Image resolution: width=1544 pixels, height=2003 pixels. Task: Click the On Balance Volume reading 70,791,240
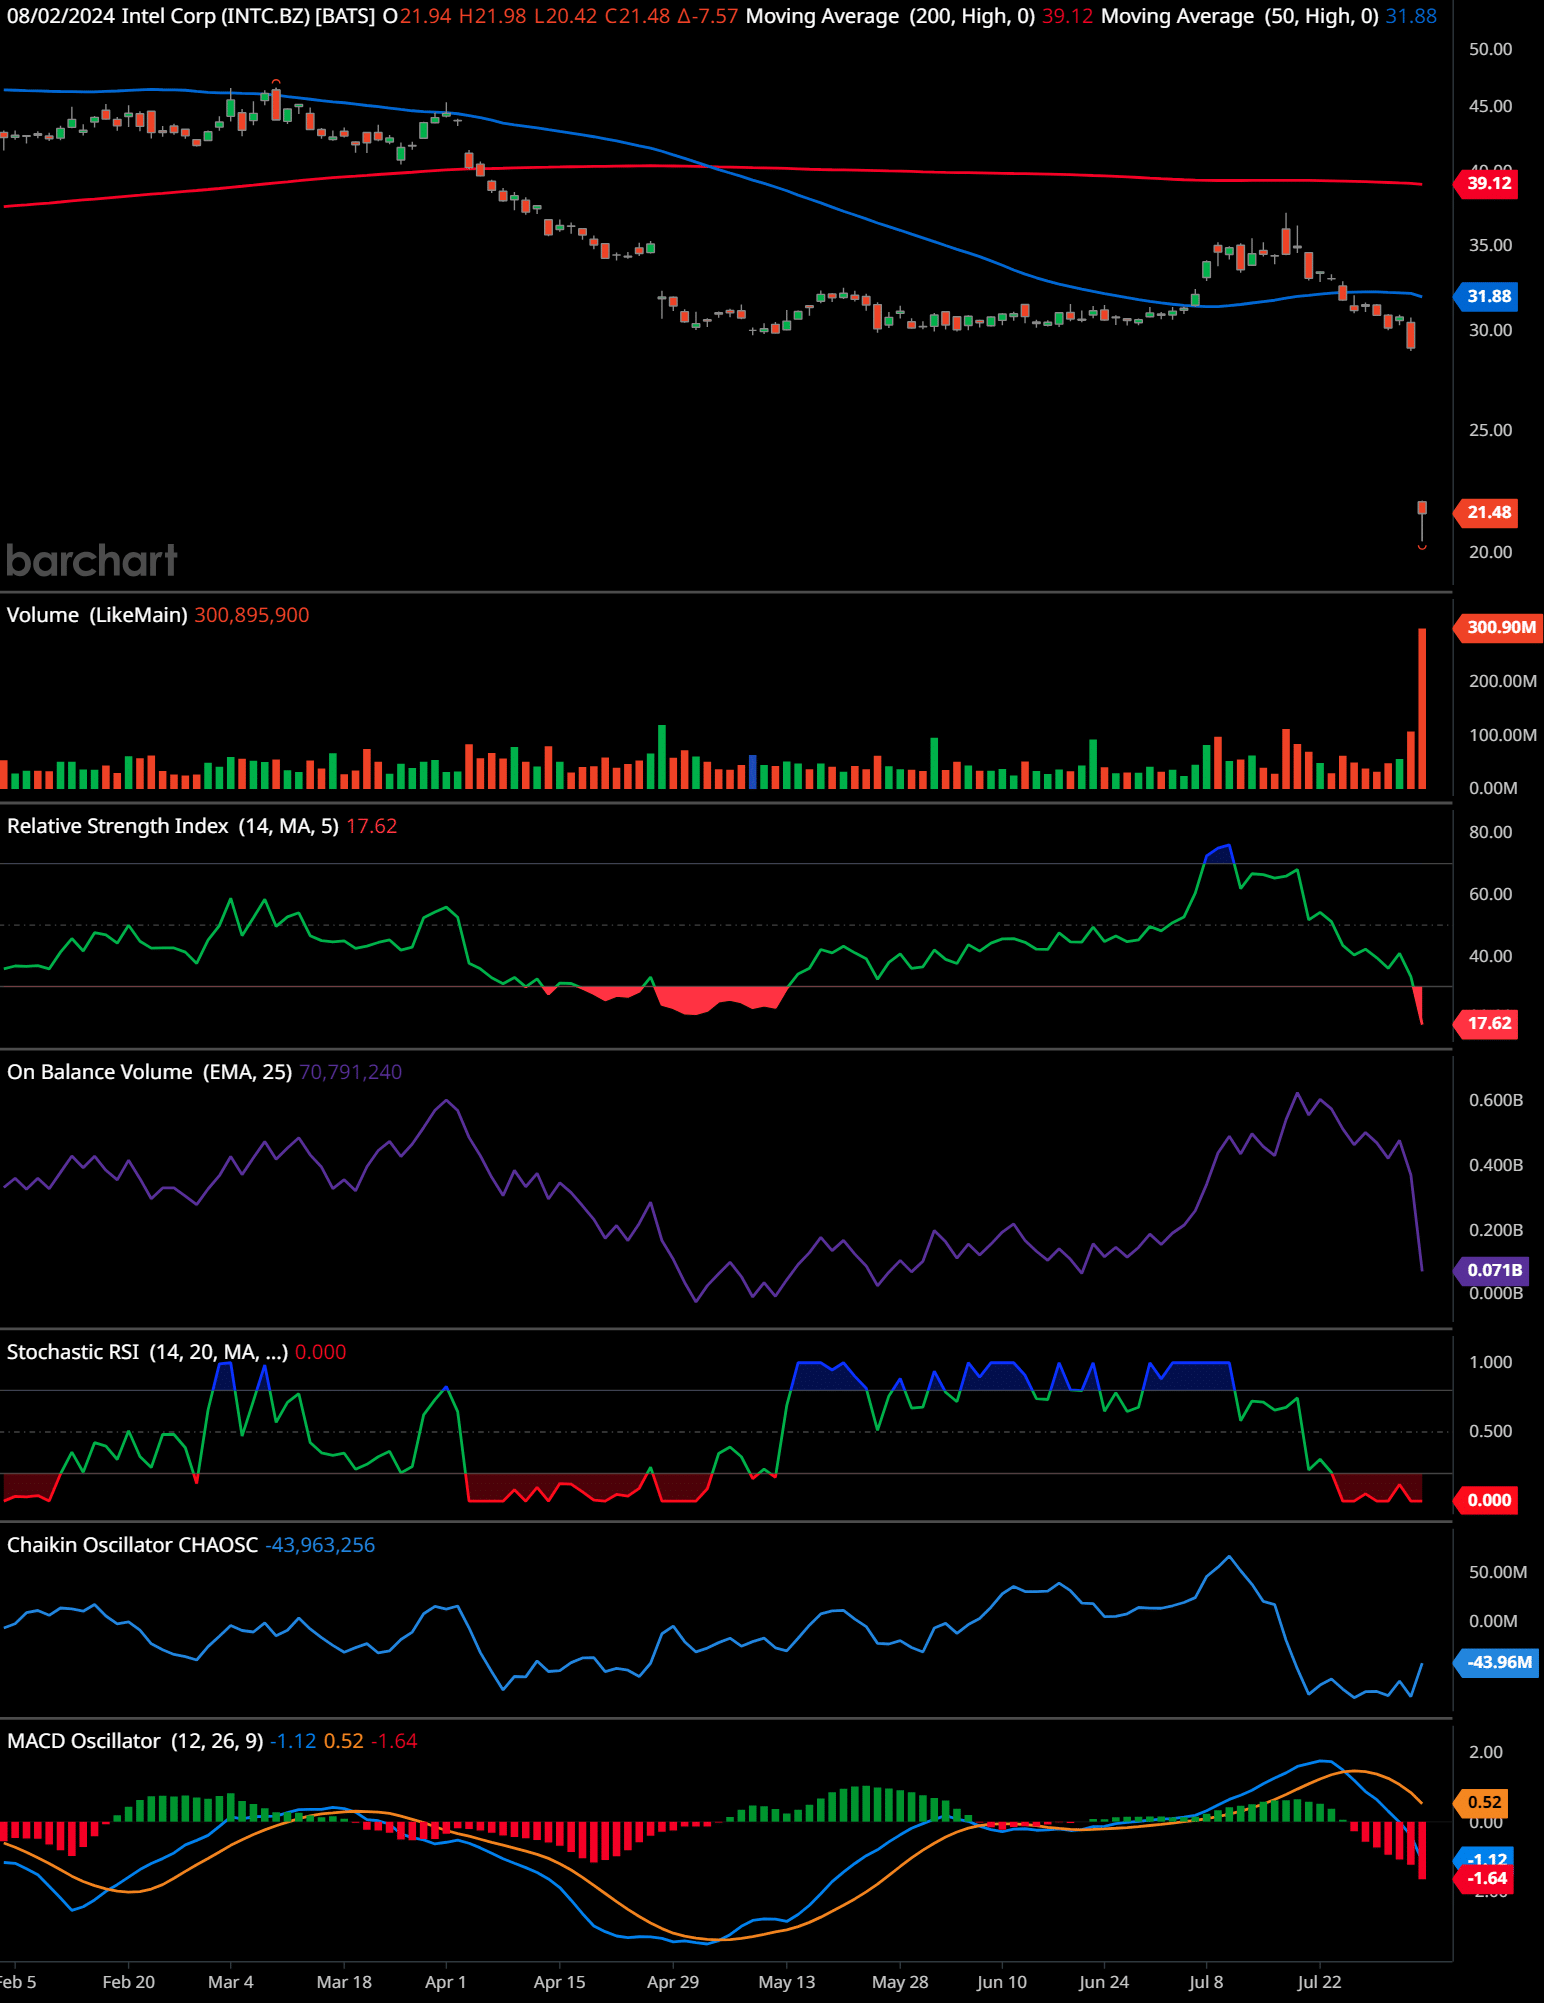pos(351,1072)
